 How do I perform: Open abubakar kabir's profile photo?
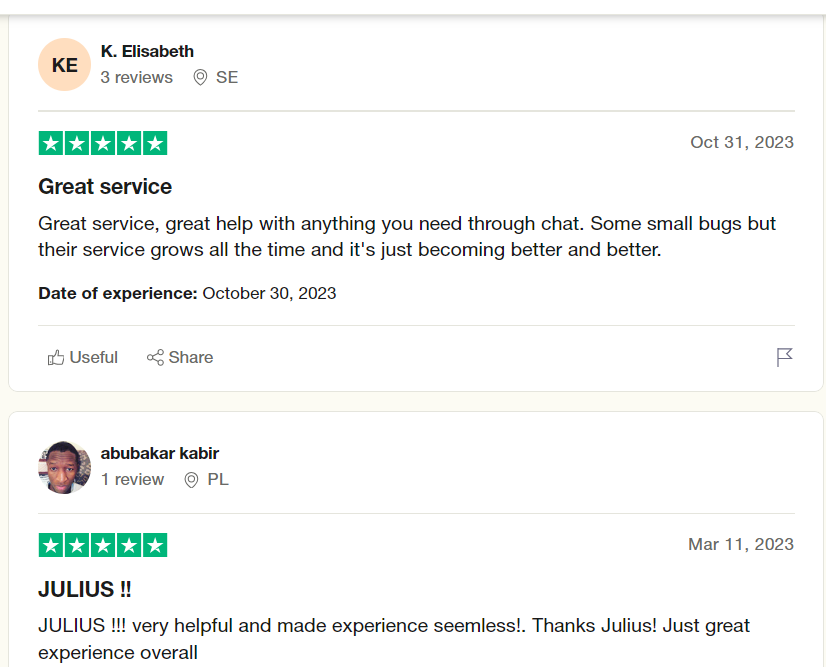[x=64, y=467]
